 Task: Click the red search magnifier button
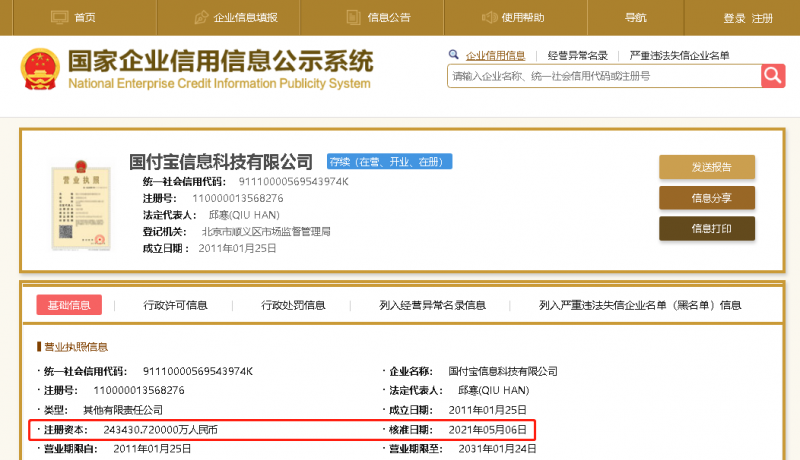[773, 76]
